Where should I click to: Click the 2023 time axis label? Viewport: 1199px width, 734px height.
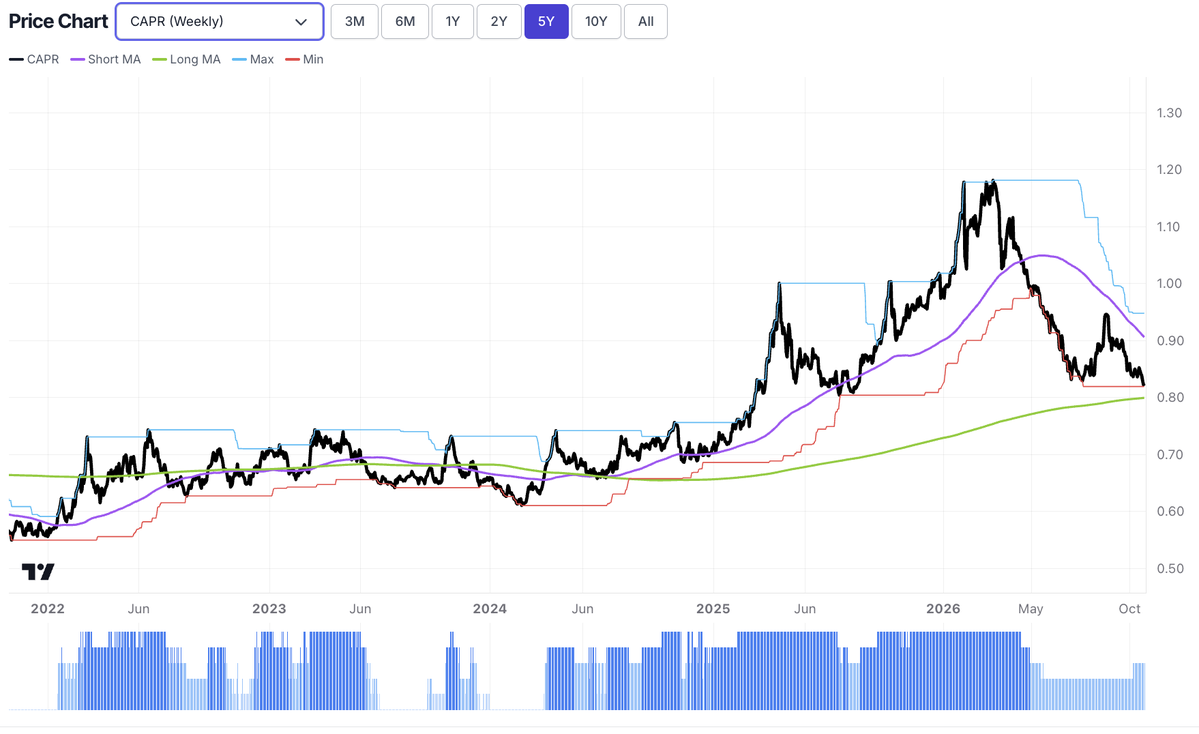click(269, 609)
